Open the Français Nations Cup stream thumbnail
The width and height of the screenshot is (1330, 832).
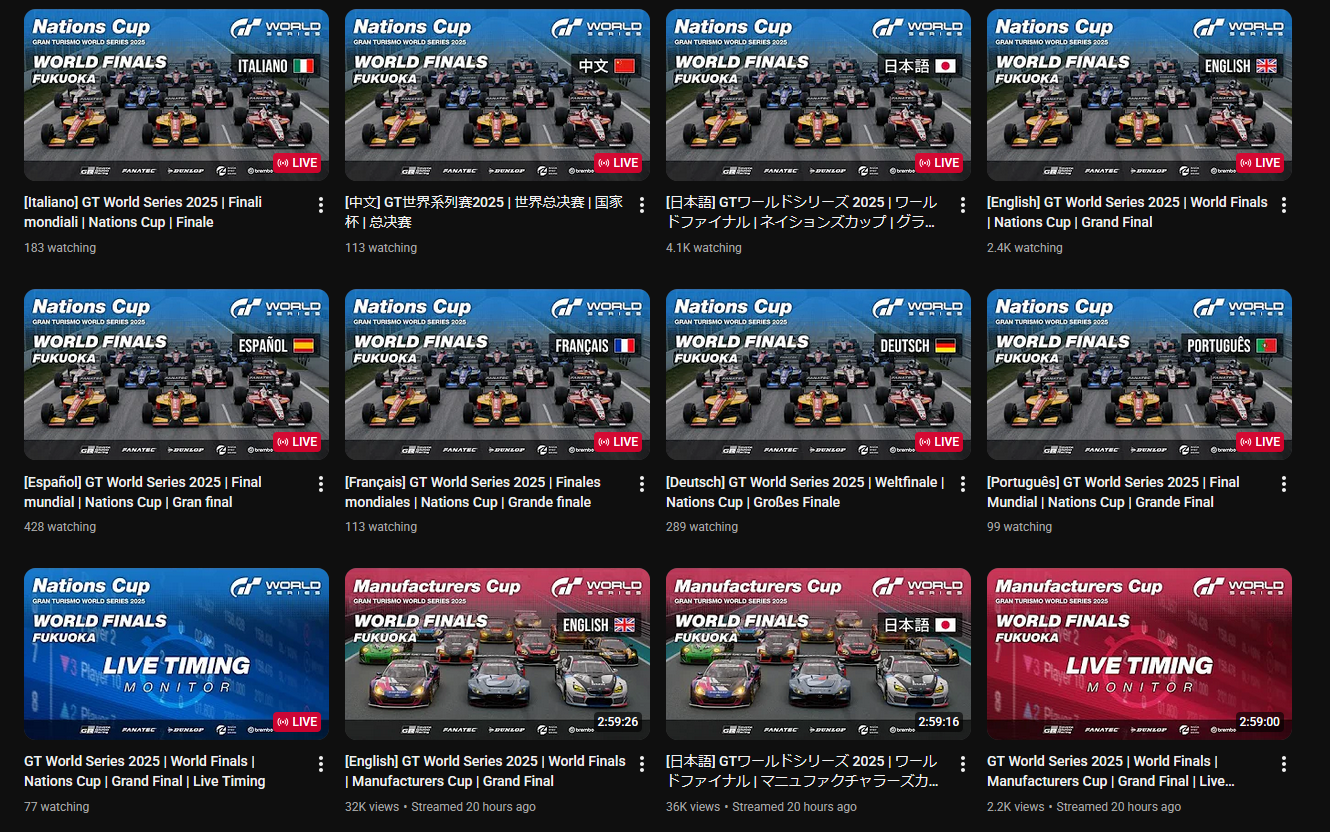point(497,375)
